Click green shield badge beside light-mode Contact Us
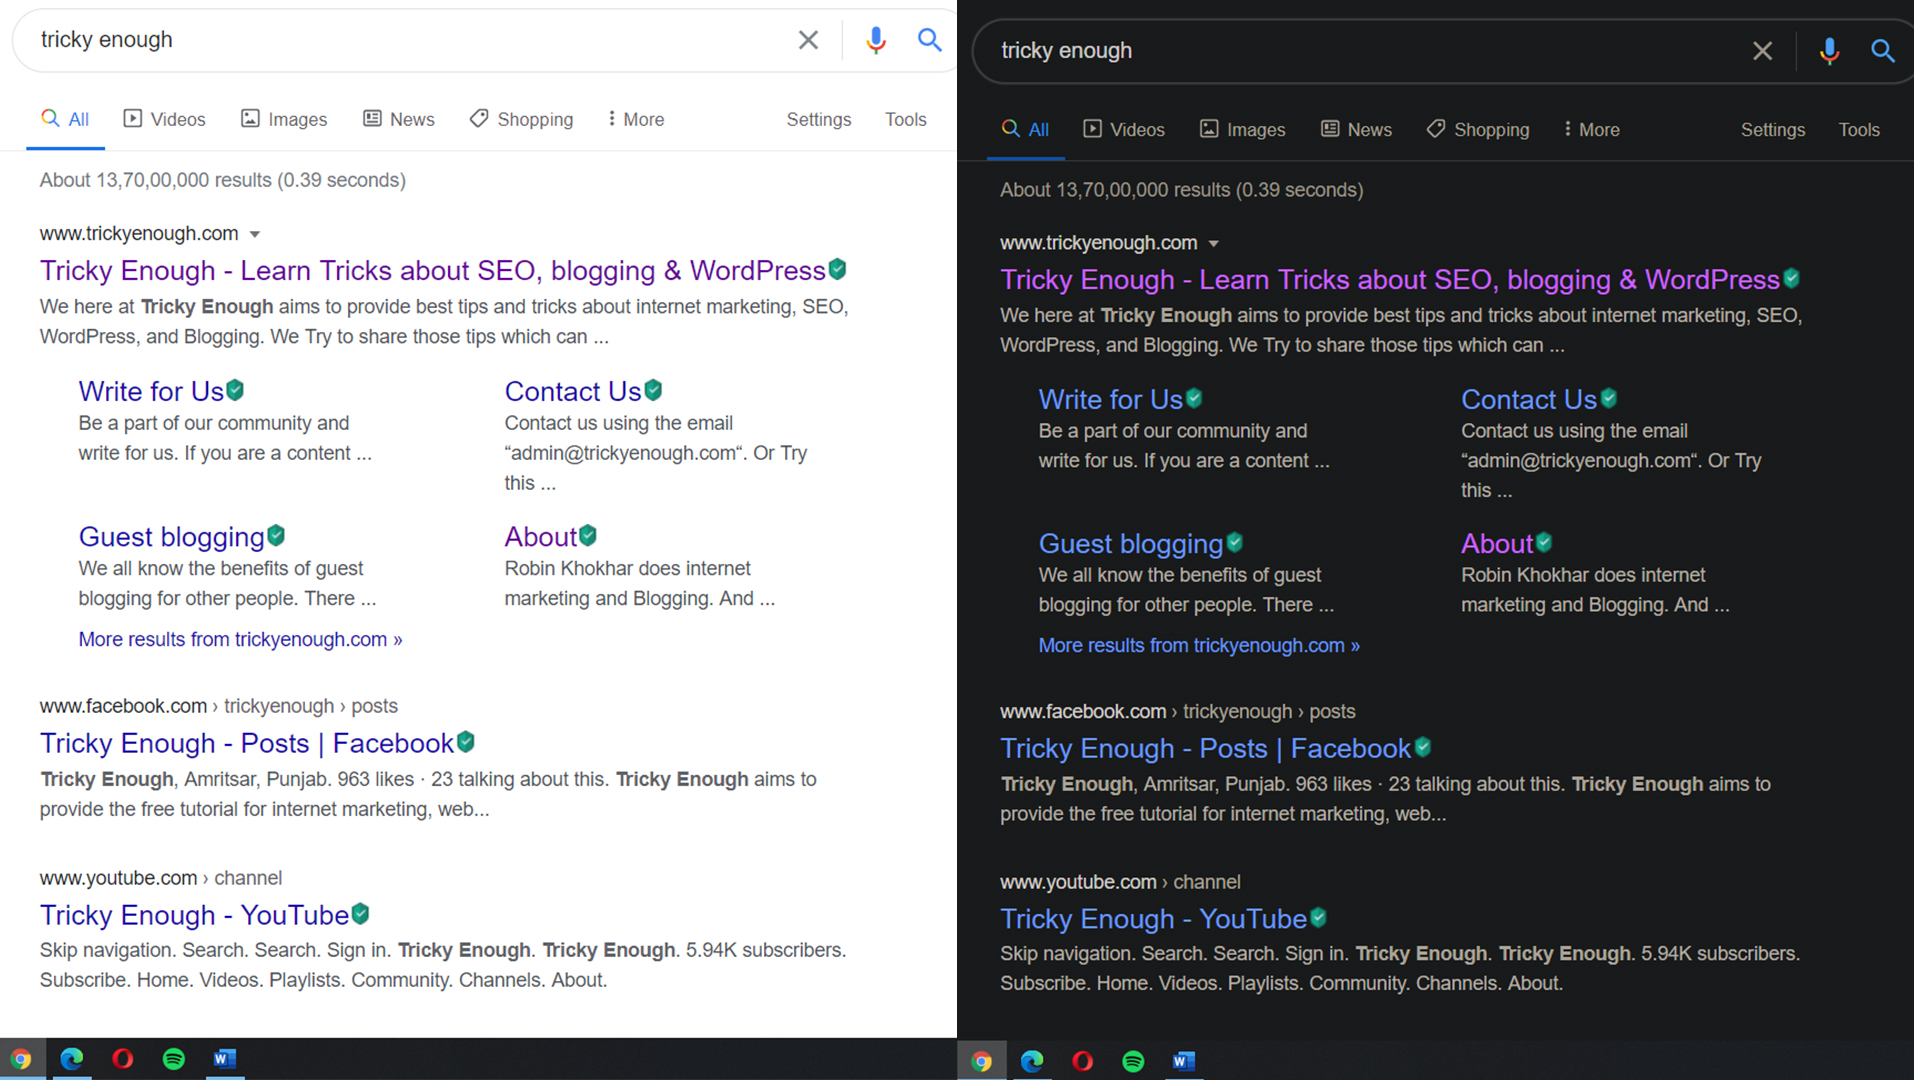1914x1080 pixels. click(653, 390)
